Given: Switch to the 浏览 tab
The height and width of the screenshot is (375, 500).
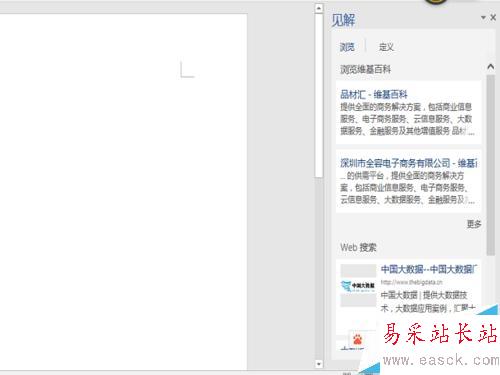Looking at the screenshot, I should pos(347,47).
